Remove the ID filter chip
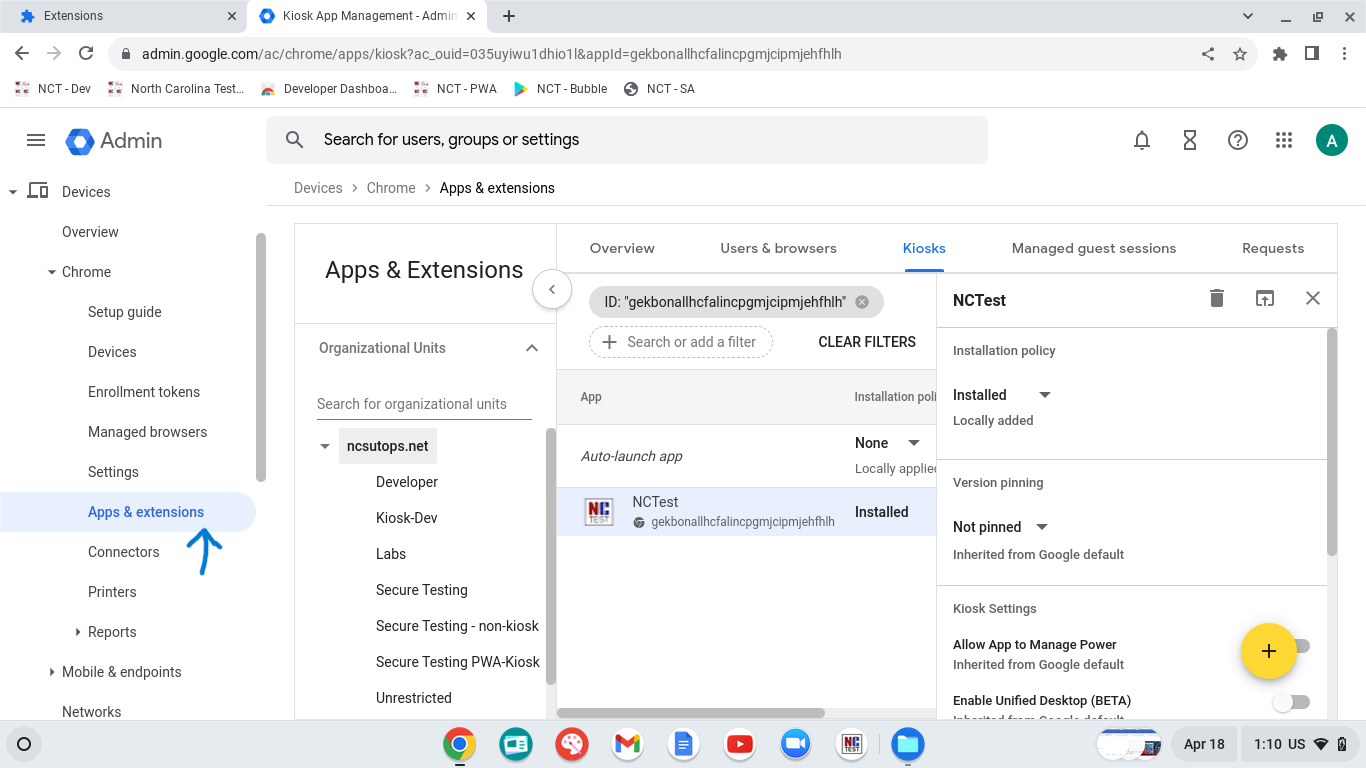This screenshot has height=768, width=1366. (x=862, y=302)
